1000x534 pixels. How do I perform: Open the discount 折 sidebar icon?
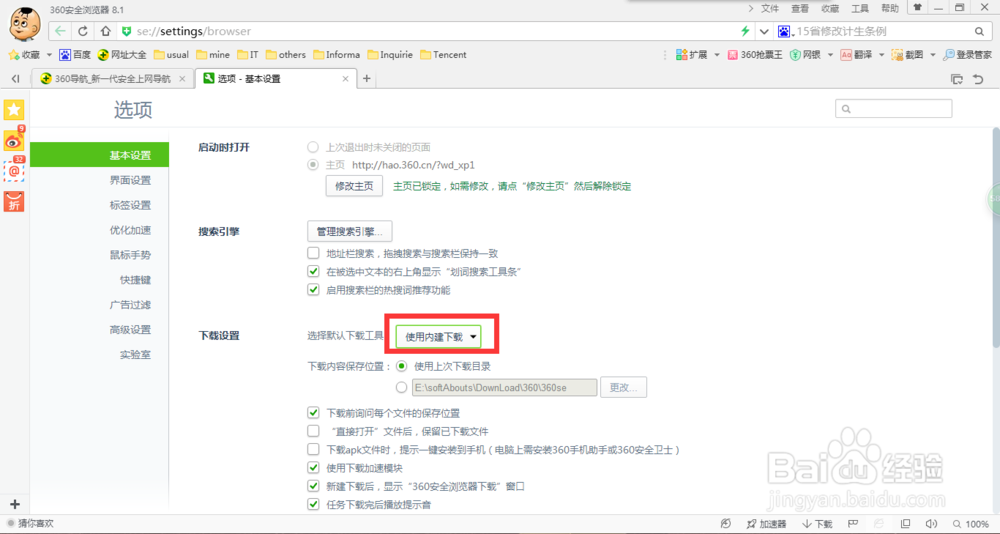coord(14,201)
